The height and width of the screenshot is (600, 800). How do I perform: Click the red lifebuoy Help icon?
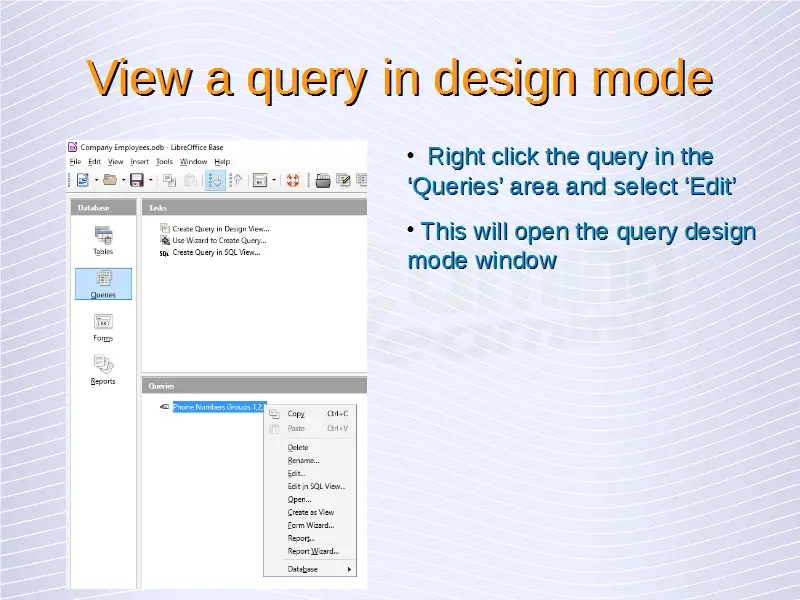[x=293, y=180]
